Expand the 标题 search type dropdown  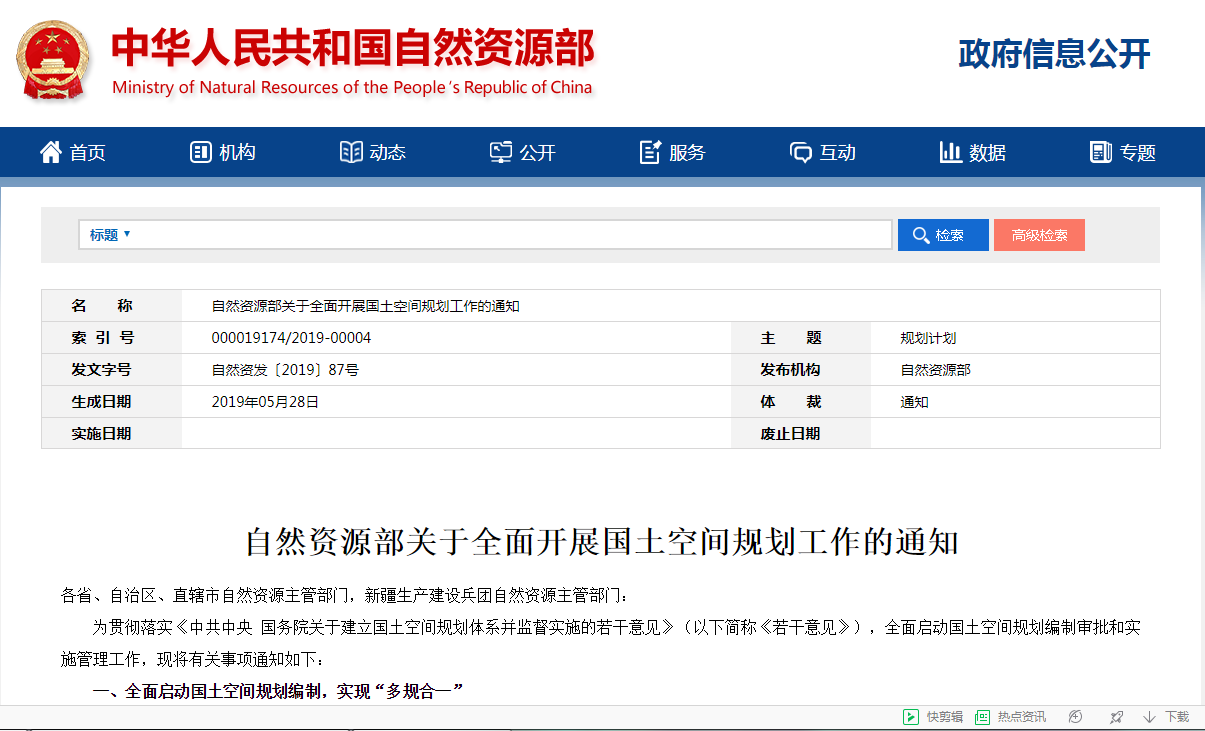pyautogui.click(x=110, y=235)
